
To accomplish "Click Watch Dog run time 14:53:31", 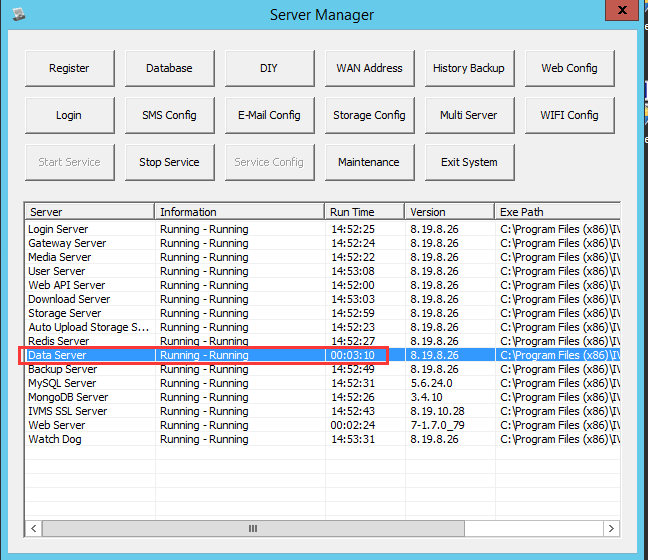I will pyautogui.click(x=353, y=440).
